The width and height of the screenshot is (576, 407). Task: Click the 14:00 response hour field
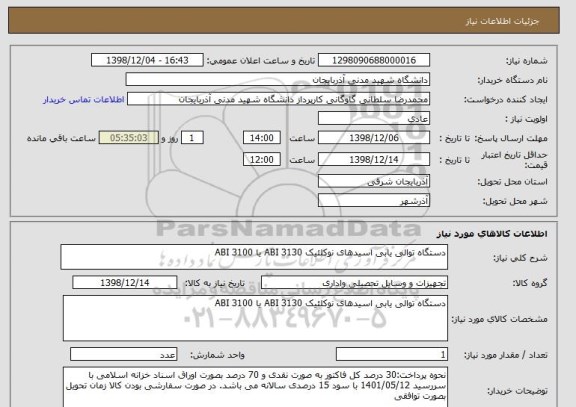point(262,138)
